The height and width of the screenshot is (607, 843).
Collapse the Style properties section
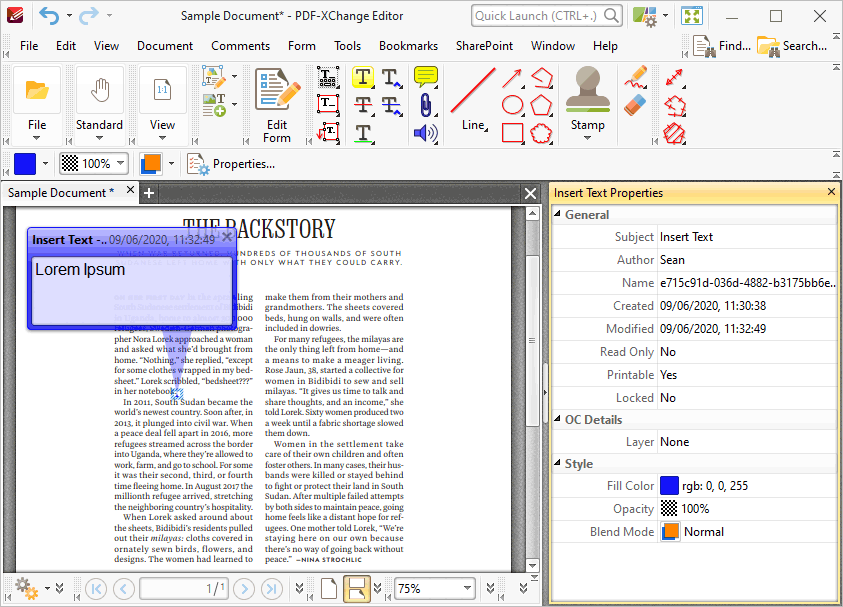pos(558,463)
